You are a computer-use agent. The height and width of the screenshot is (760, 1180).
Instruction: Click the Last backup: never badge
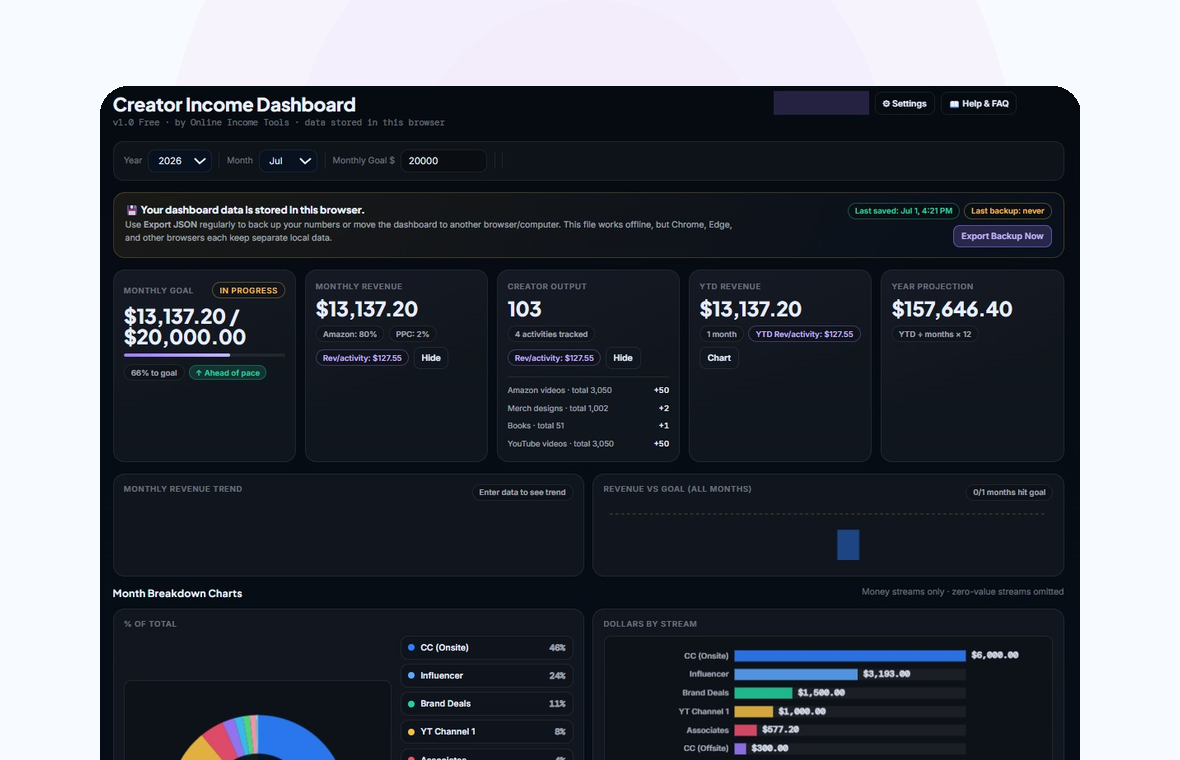tap(1008, 211)
